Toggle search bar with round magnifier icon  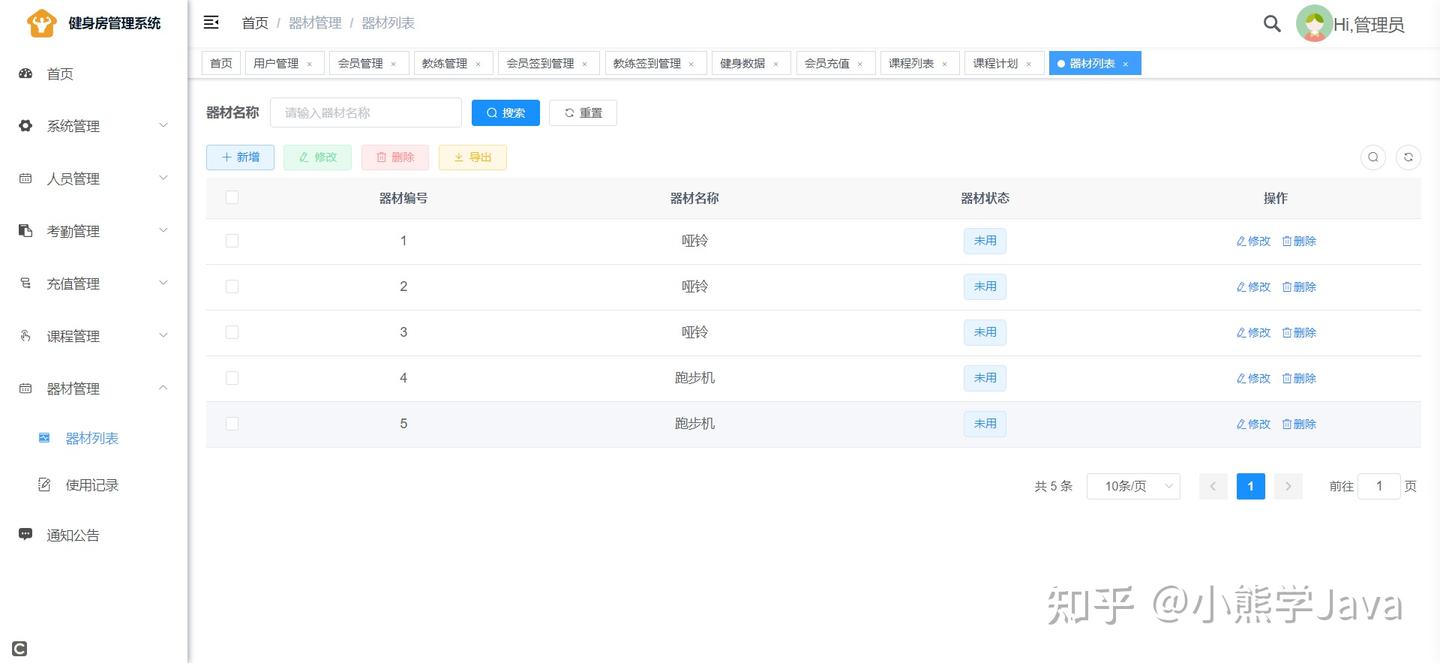pos(1373,157)
